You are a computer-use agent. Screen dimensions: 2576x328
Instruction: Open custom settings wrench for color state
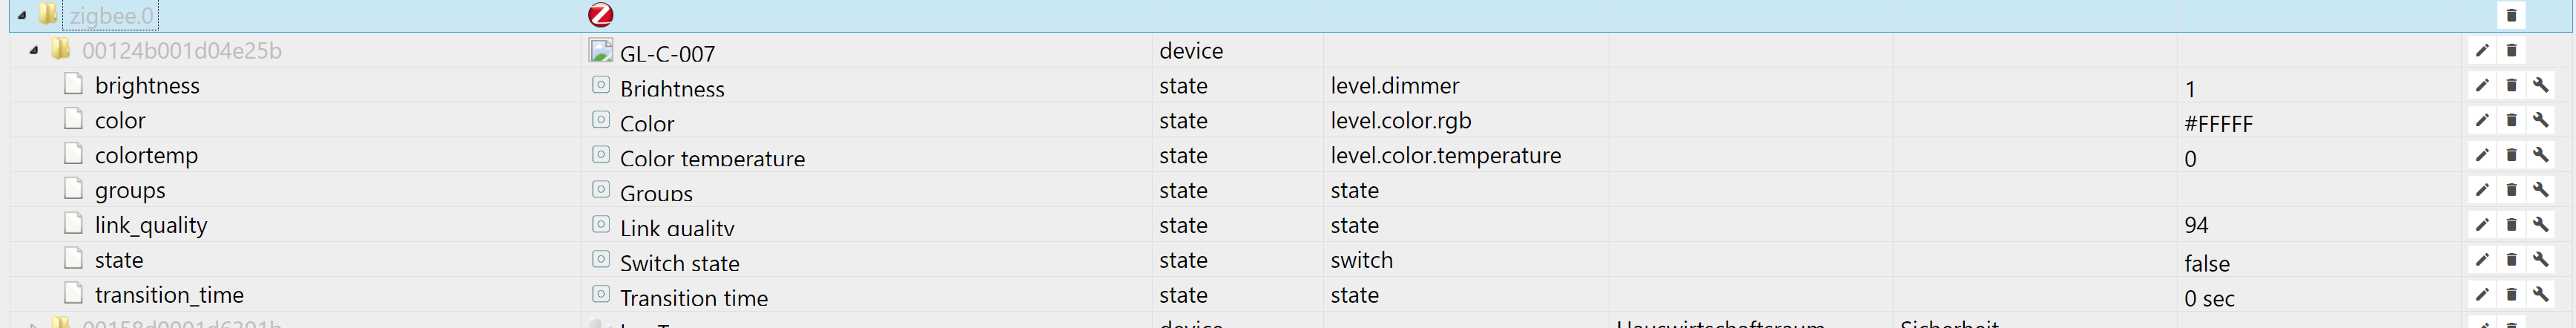(x=2540, y=121)
